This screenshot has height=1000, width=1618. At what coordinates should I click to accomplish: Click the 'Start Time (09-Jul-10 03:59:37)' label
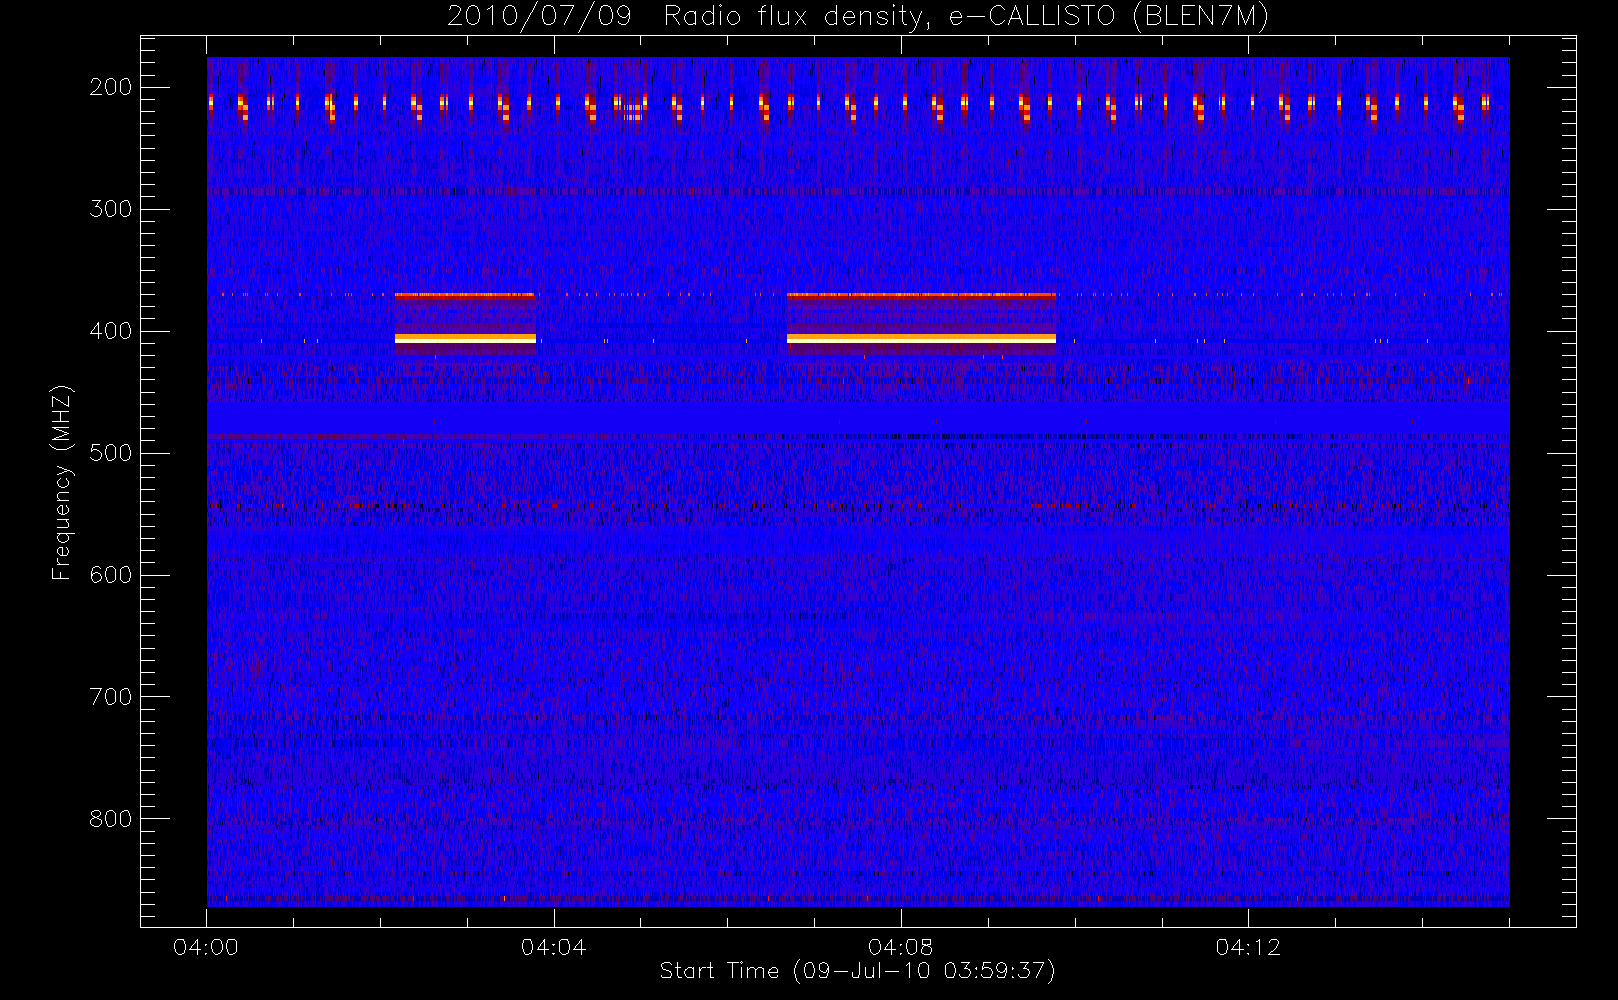pyautogui.click(x=858, y=971)
